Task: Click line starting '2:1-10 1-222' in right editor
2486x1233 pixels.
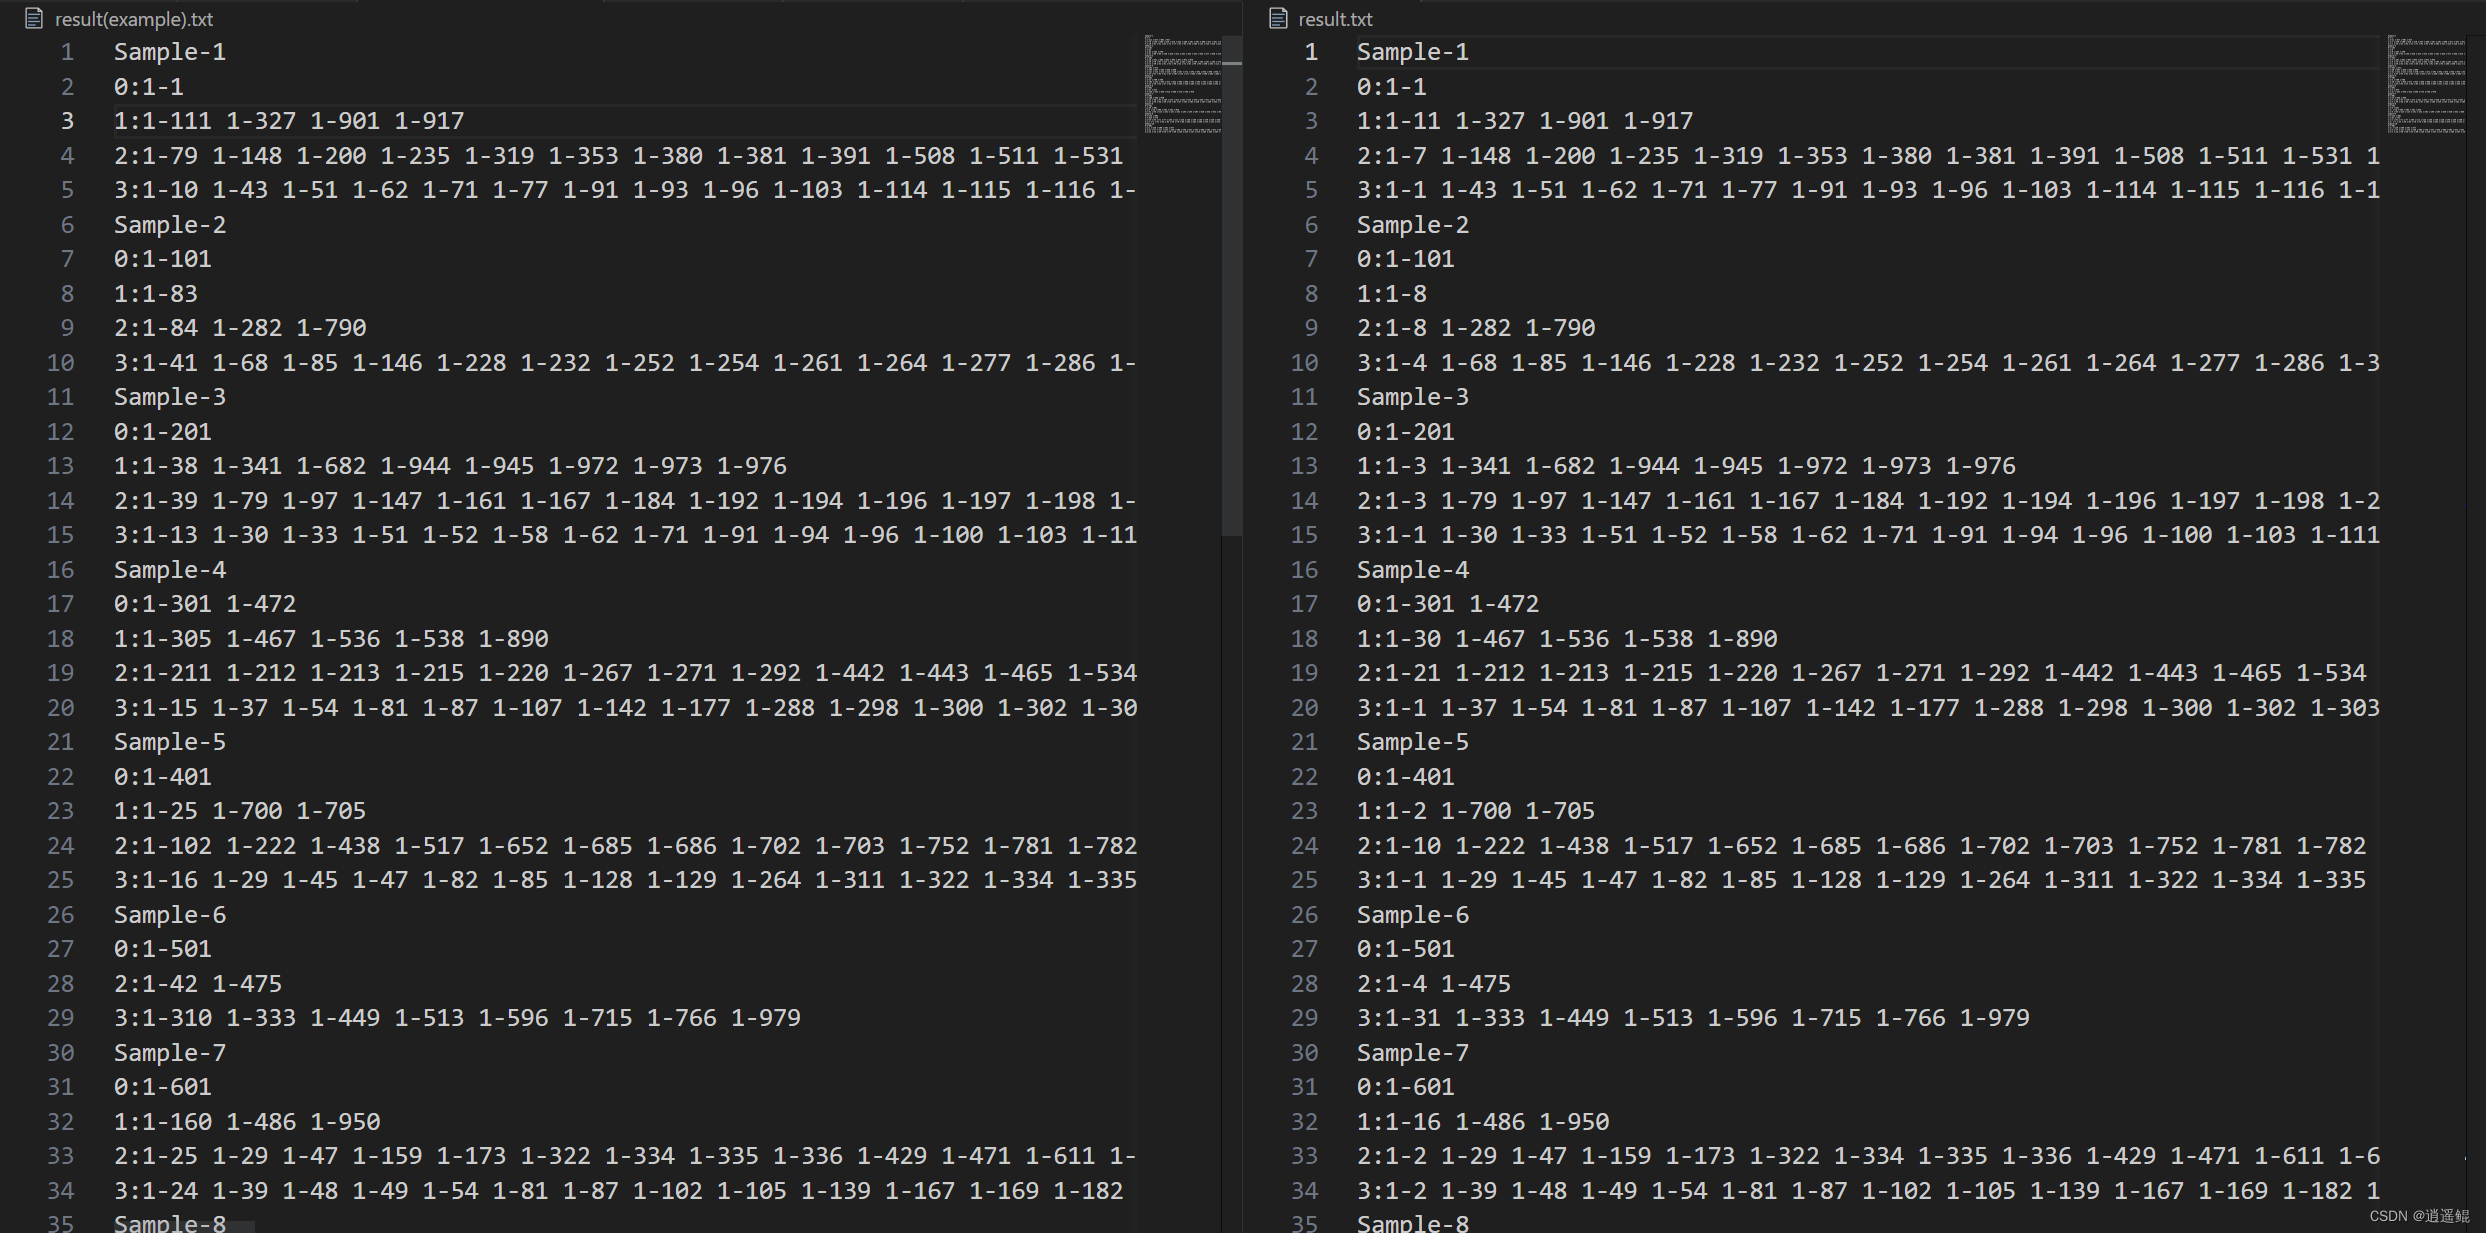Action: pos(1861,846)
